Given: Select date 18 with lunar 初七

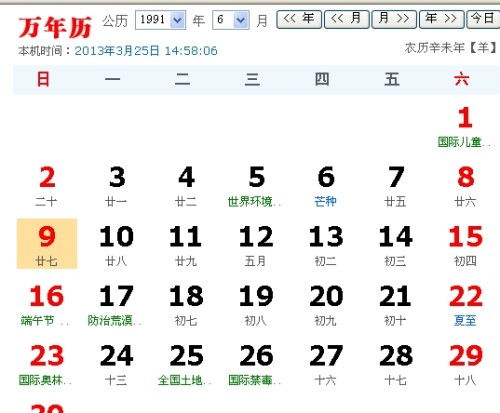Looking at the screenshot, I should (x=186, y=305).
